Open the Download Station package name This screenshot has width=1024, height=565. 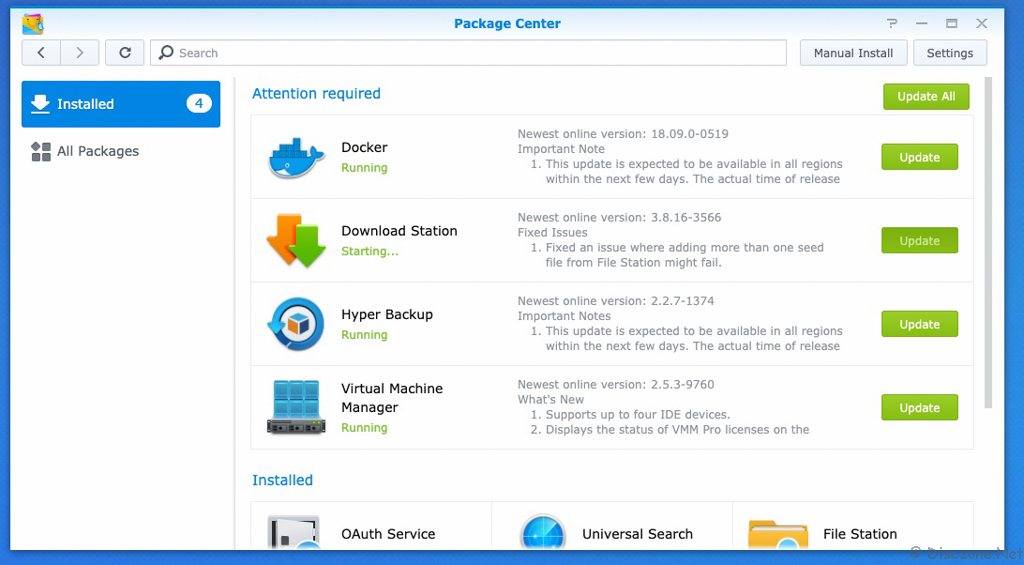[399, 231]
